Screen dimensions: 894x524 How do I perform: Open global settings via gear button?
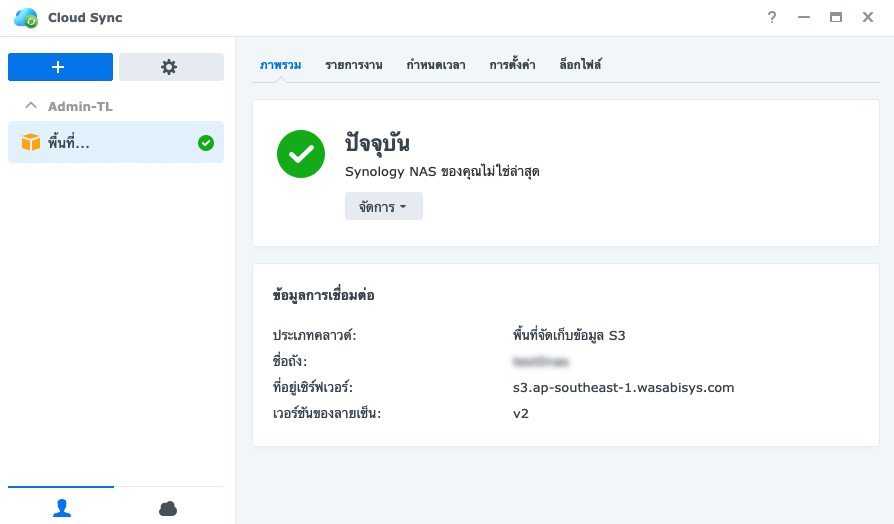click(x=171, y=67)
